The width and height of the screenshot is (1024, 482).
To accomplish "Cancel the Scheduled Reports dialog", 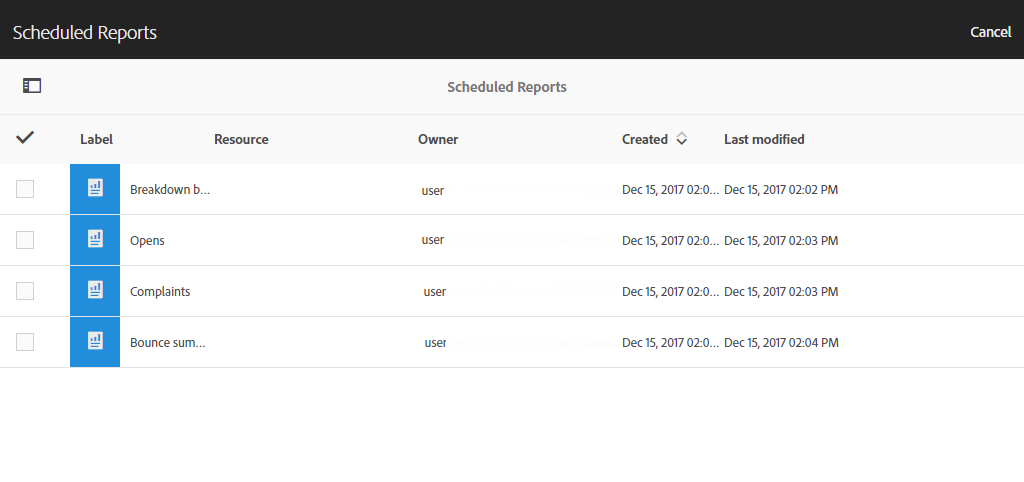I will 990,32.
